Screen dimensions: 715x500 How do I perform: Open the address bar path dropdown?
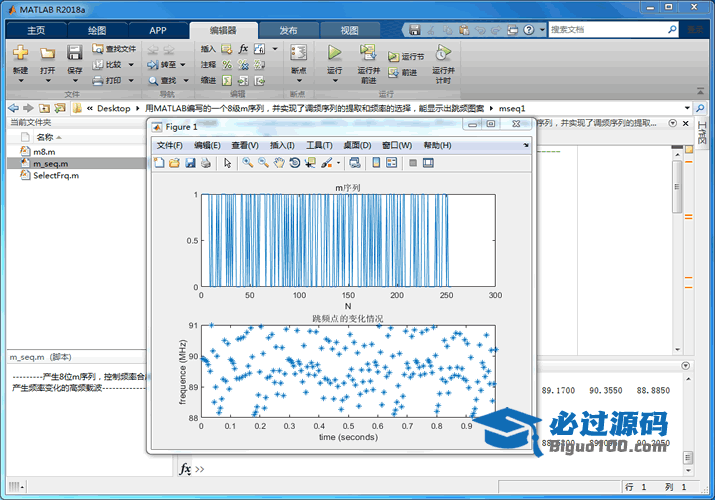click(x=687, y=108)
